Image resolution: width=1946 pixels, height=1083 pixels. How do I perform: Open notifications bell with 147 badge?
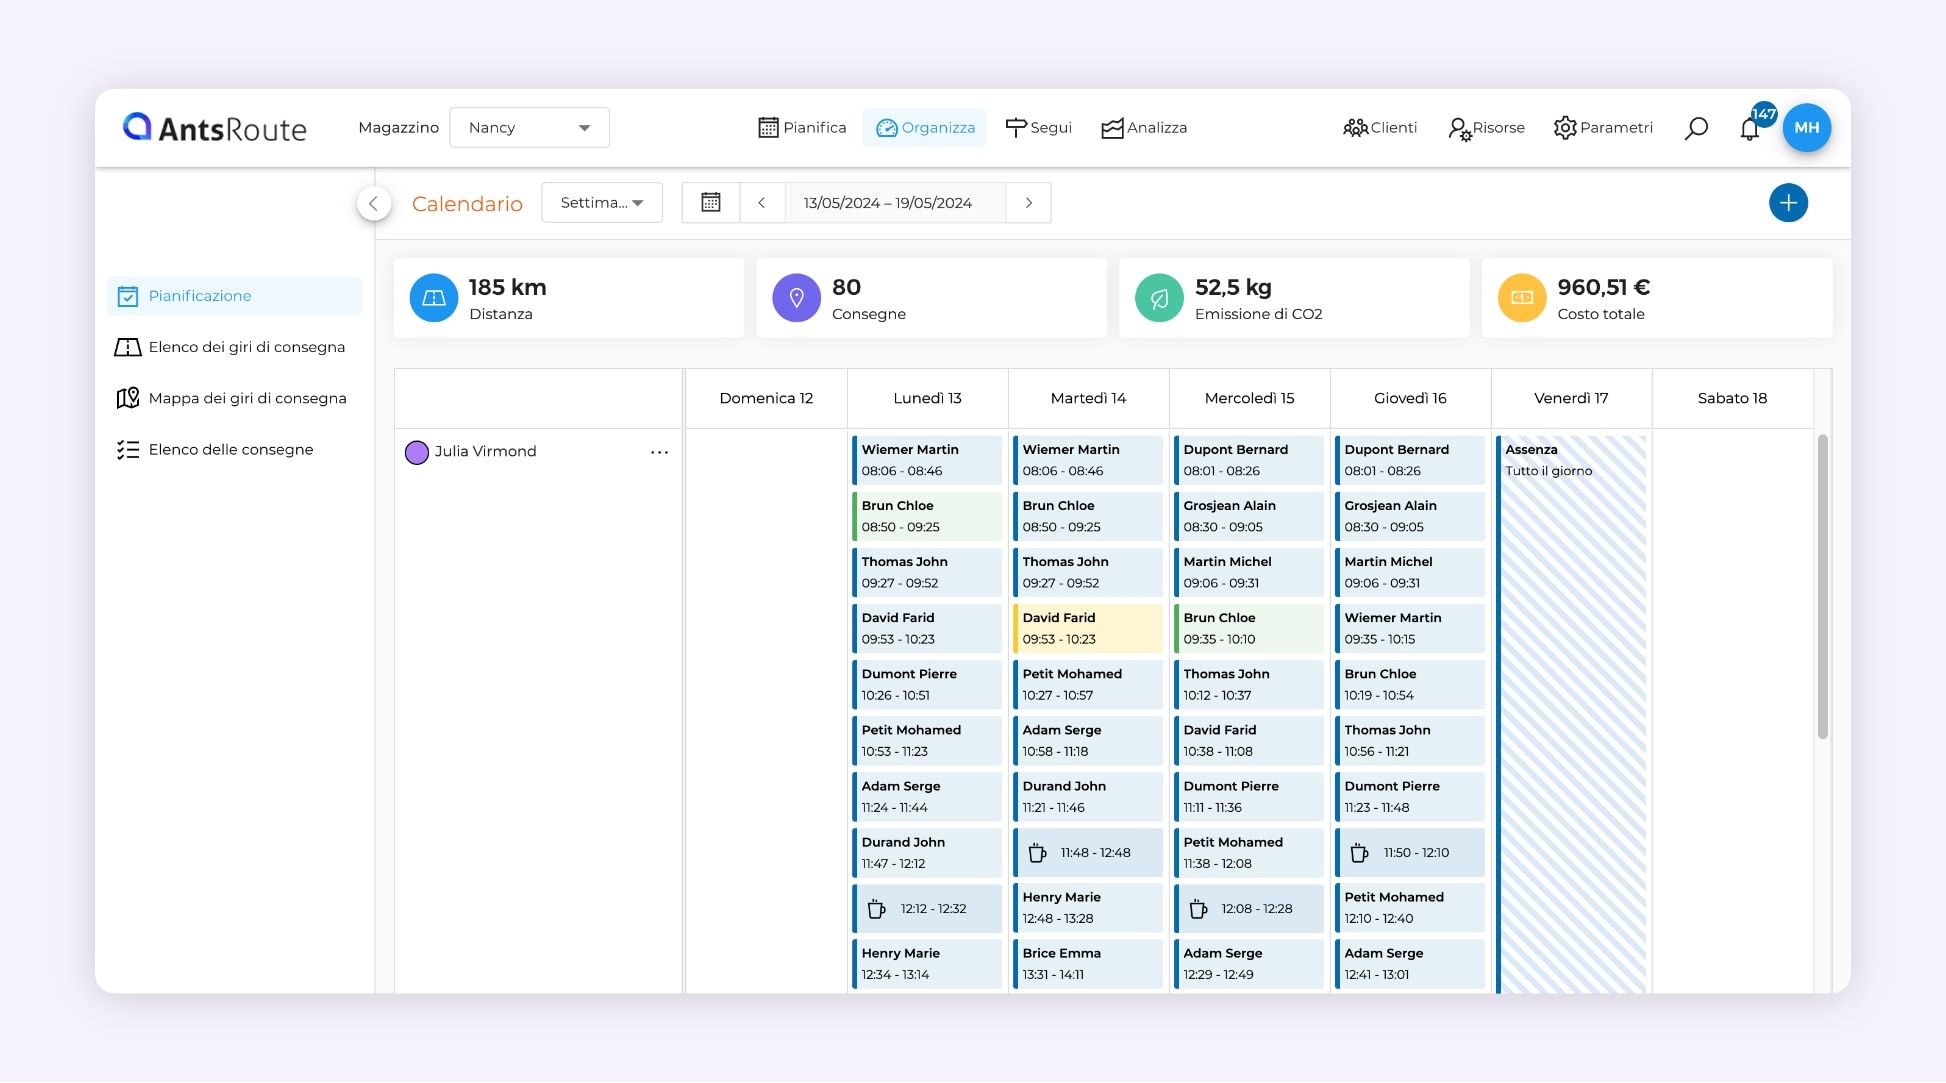tap(1750, 128)
